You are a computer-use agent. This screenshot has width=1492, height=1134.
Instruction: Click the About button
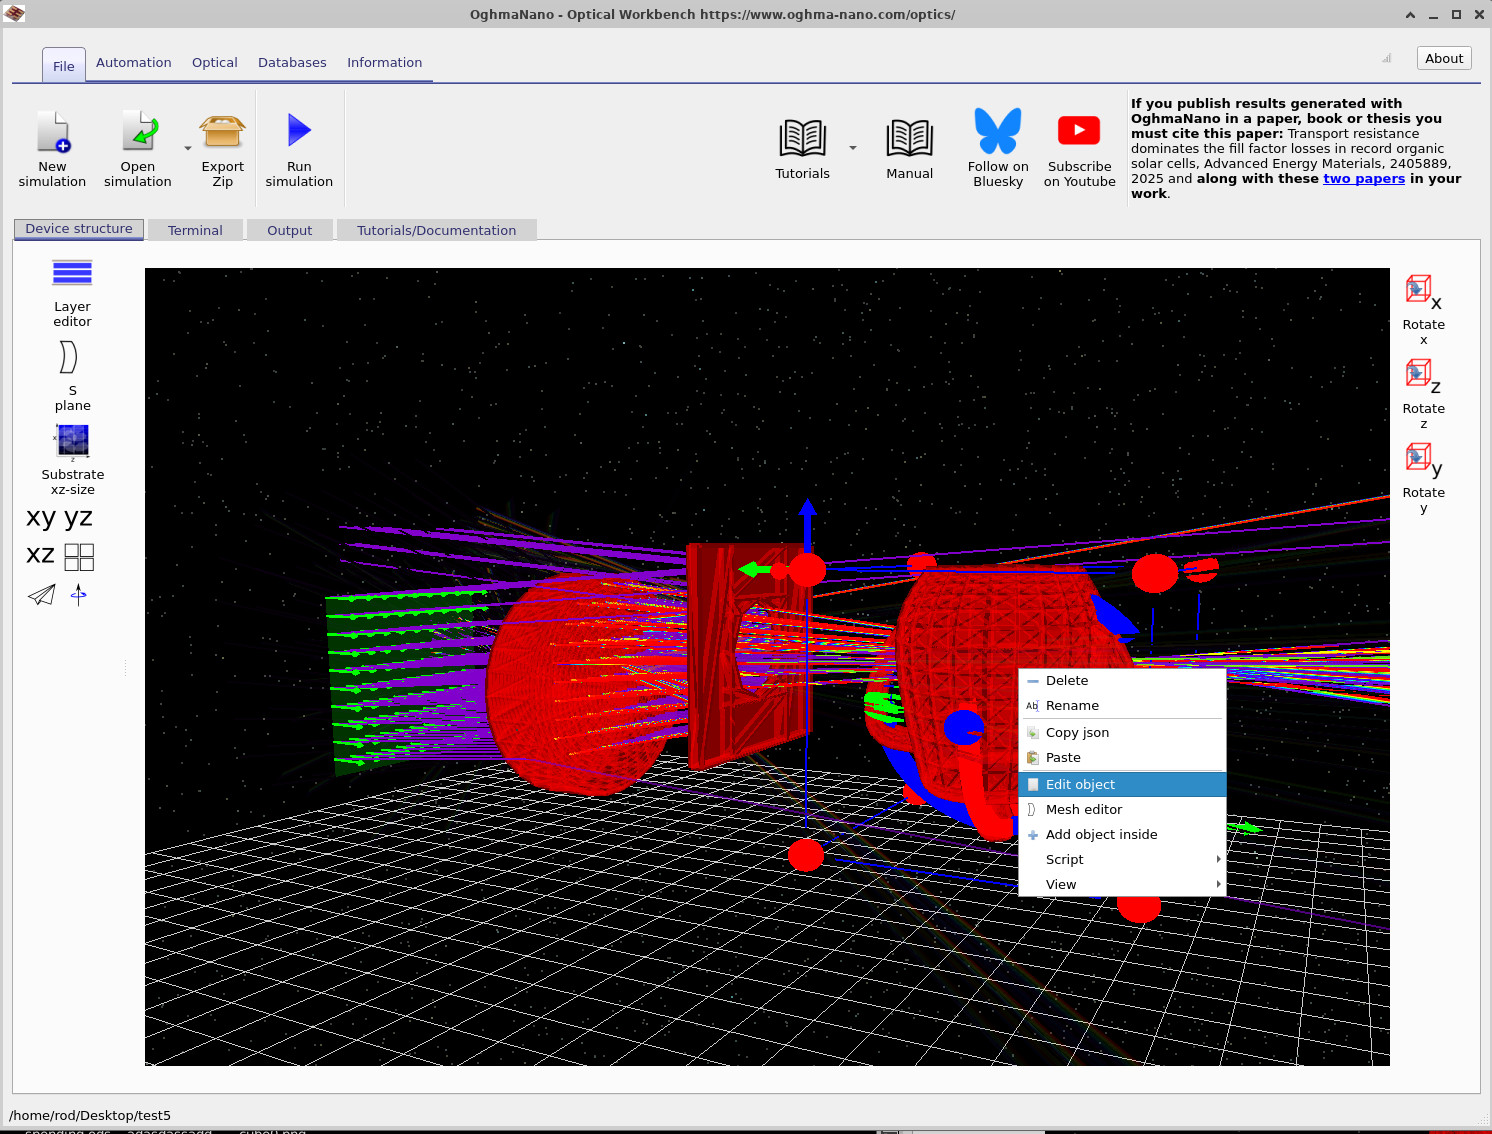(1443, 58)
